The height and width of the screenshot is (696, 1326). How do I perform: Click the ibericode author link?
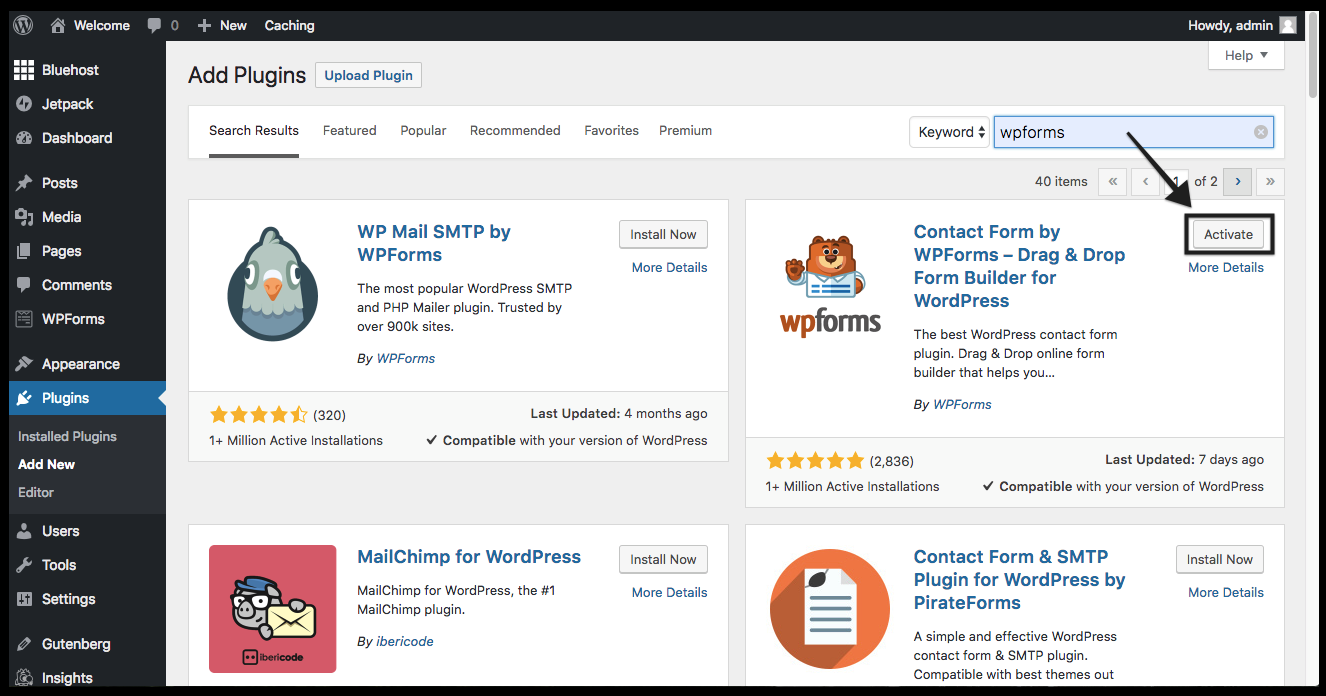click(405, 641)
